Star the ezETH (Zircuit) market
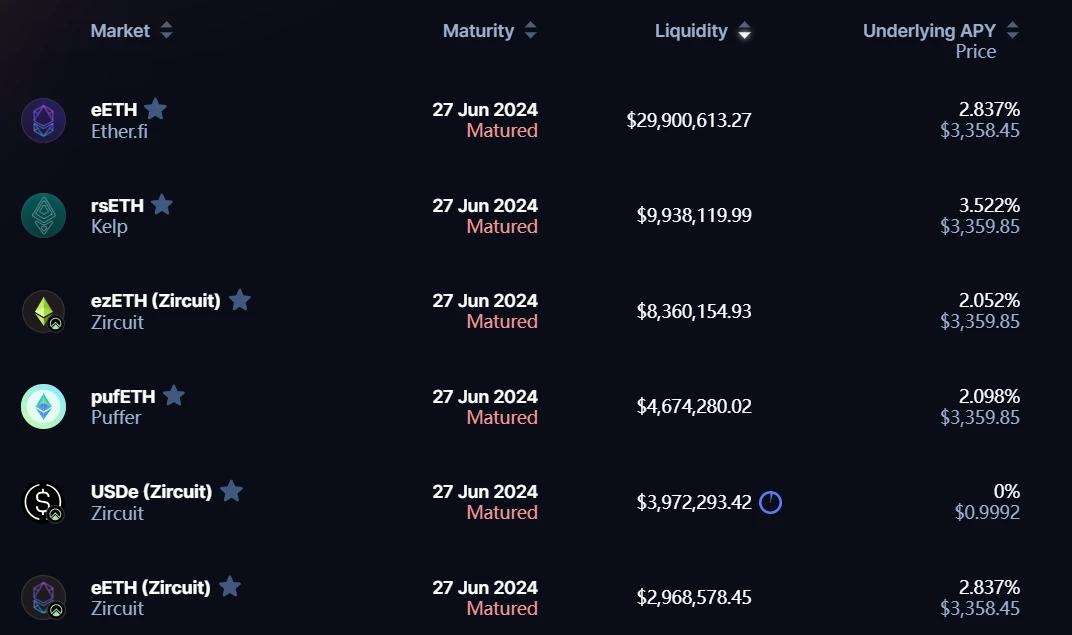Screen dimensions: 1072x635 coord(240,300)
